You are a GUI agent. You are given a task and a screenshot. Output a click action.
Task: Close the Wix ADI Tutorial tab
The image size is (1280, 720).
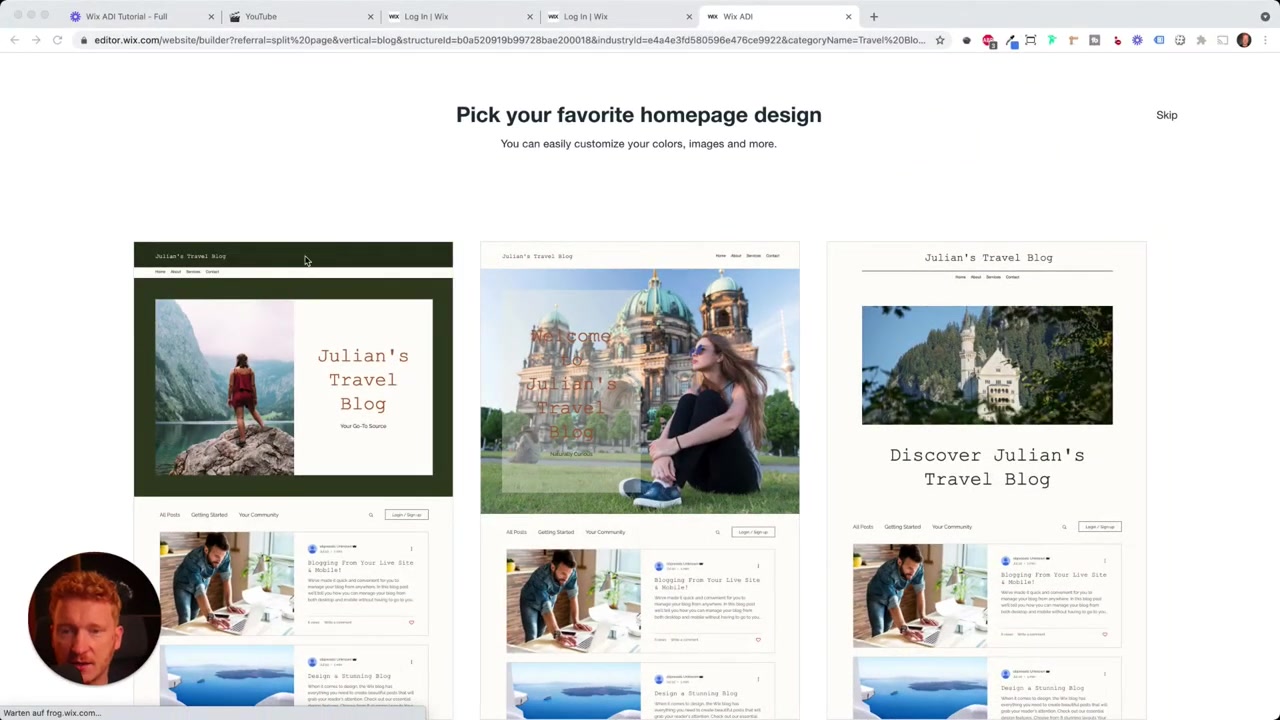[211, 17]
